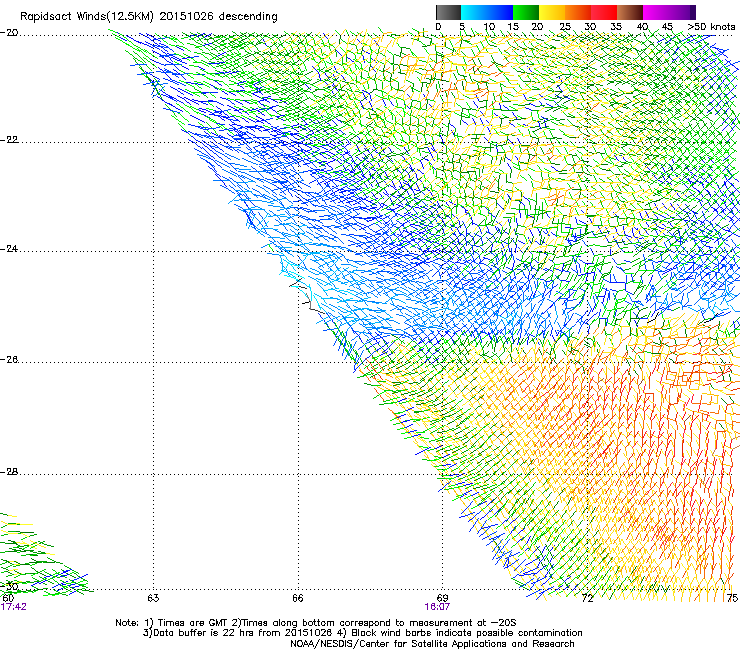Viewport: 740px width, 650px height.
Task: Select the green 15–20 knots legend swatch
Action: (x=526, y=12)
